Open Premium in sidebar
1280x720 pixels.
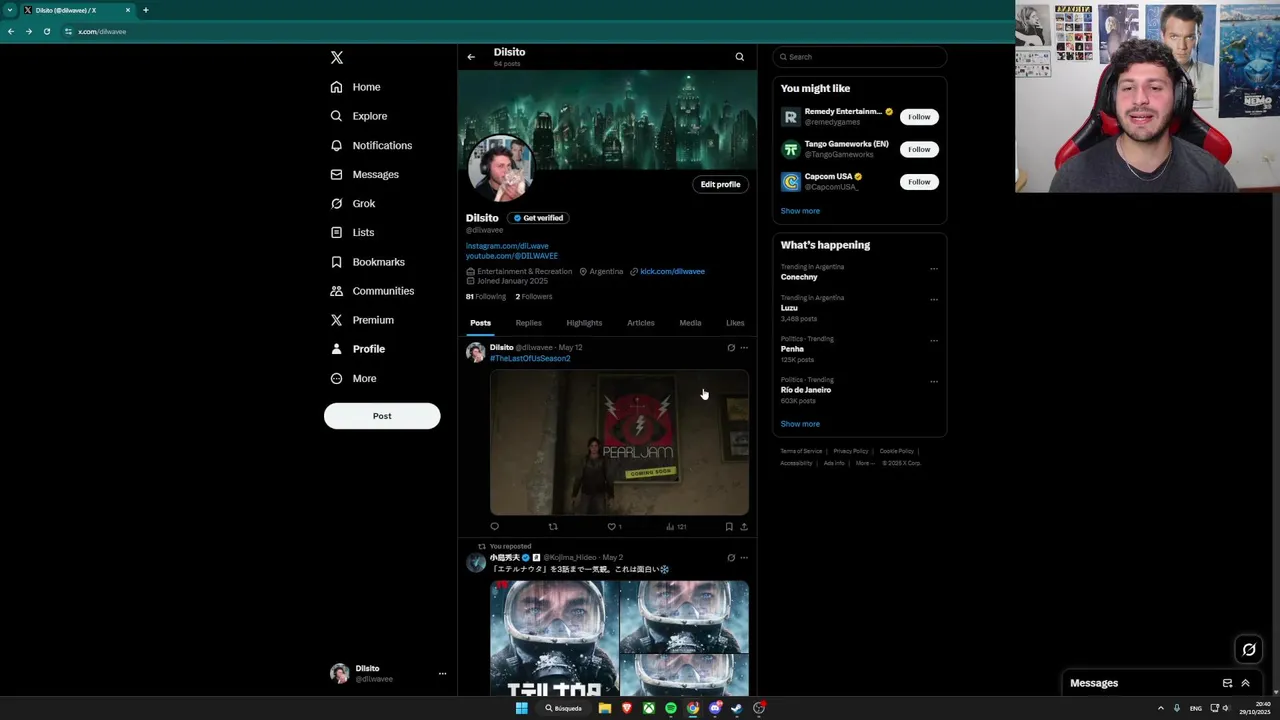(362, 320)
